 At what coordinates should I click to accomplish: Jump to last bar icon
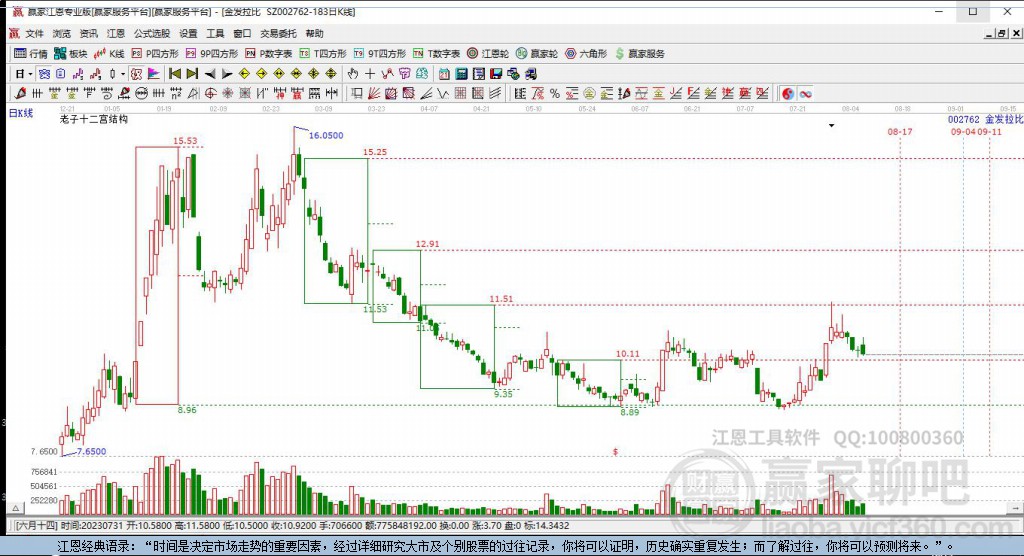[192, 74]
